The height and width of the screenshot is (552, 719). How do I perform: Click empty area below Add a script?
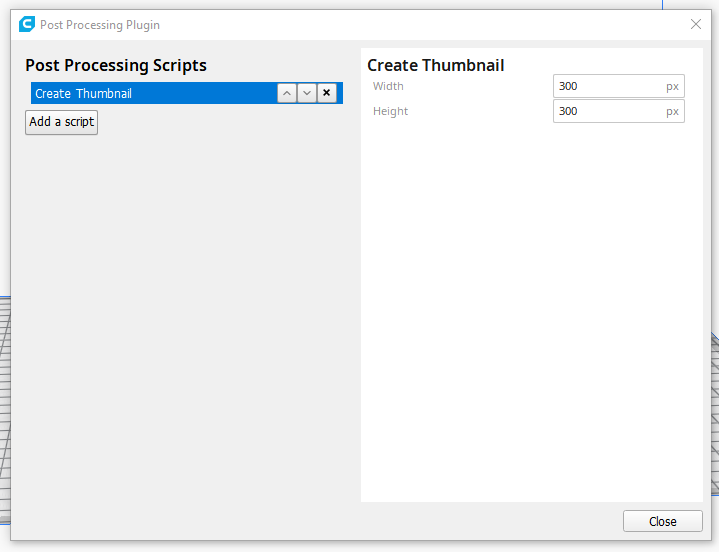183,321
